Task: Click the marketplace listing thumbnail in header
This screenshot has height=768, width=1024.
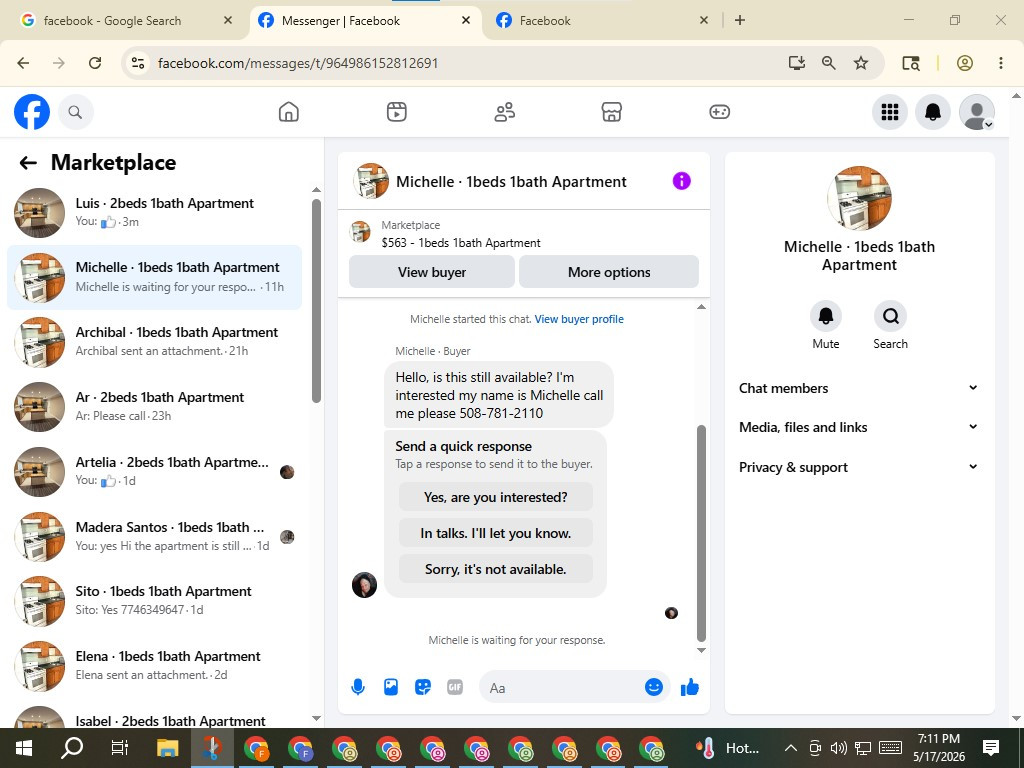Action: point(360,232)
